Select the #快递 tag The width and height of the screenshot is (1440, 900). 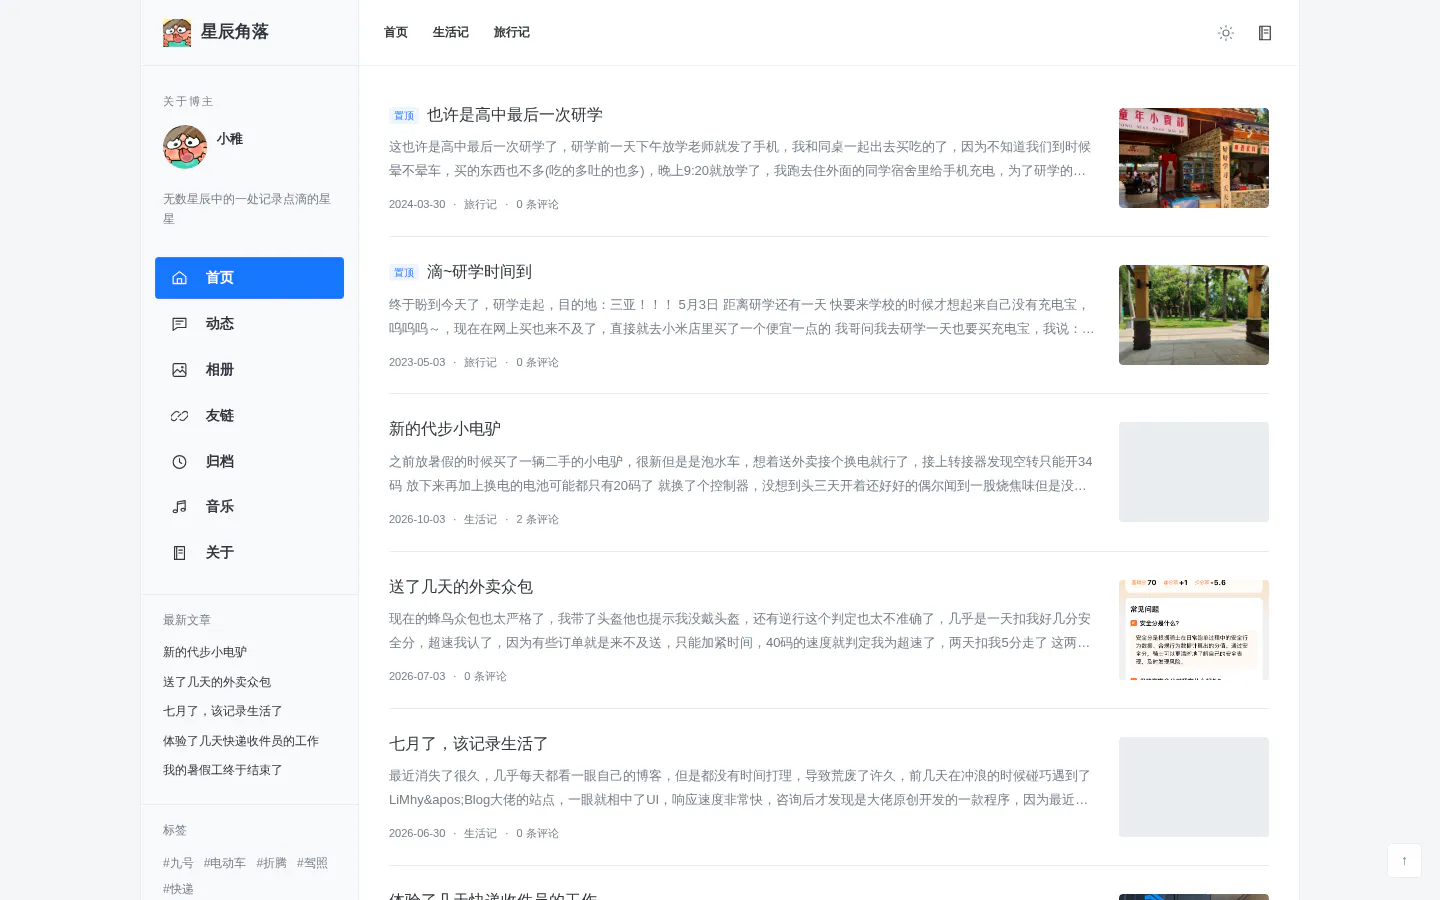[x=178, y=889]
